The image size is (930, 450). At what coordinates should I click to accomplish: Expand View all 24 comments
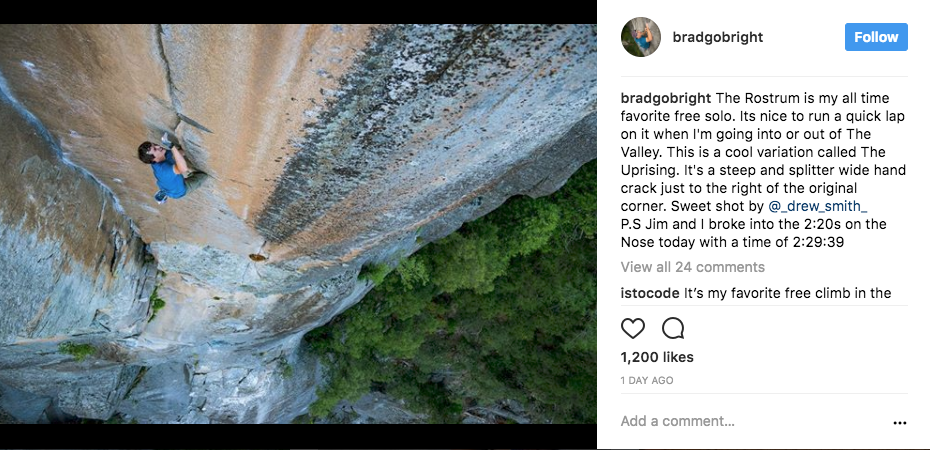pyautogui.click(x=692, y=267)
